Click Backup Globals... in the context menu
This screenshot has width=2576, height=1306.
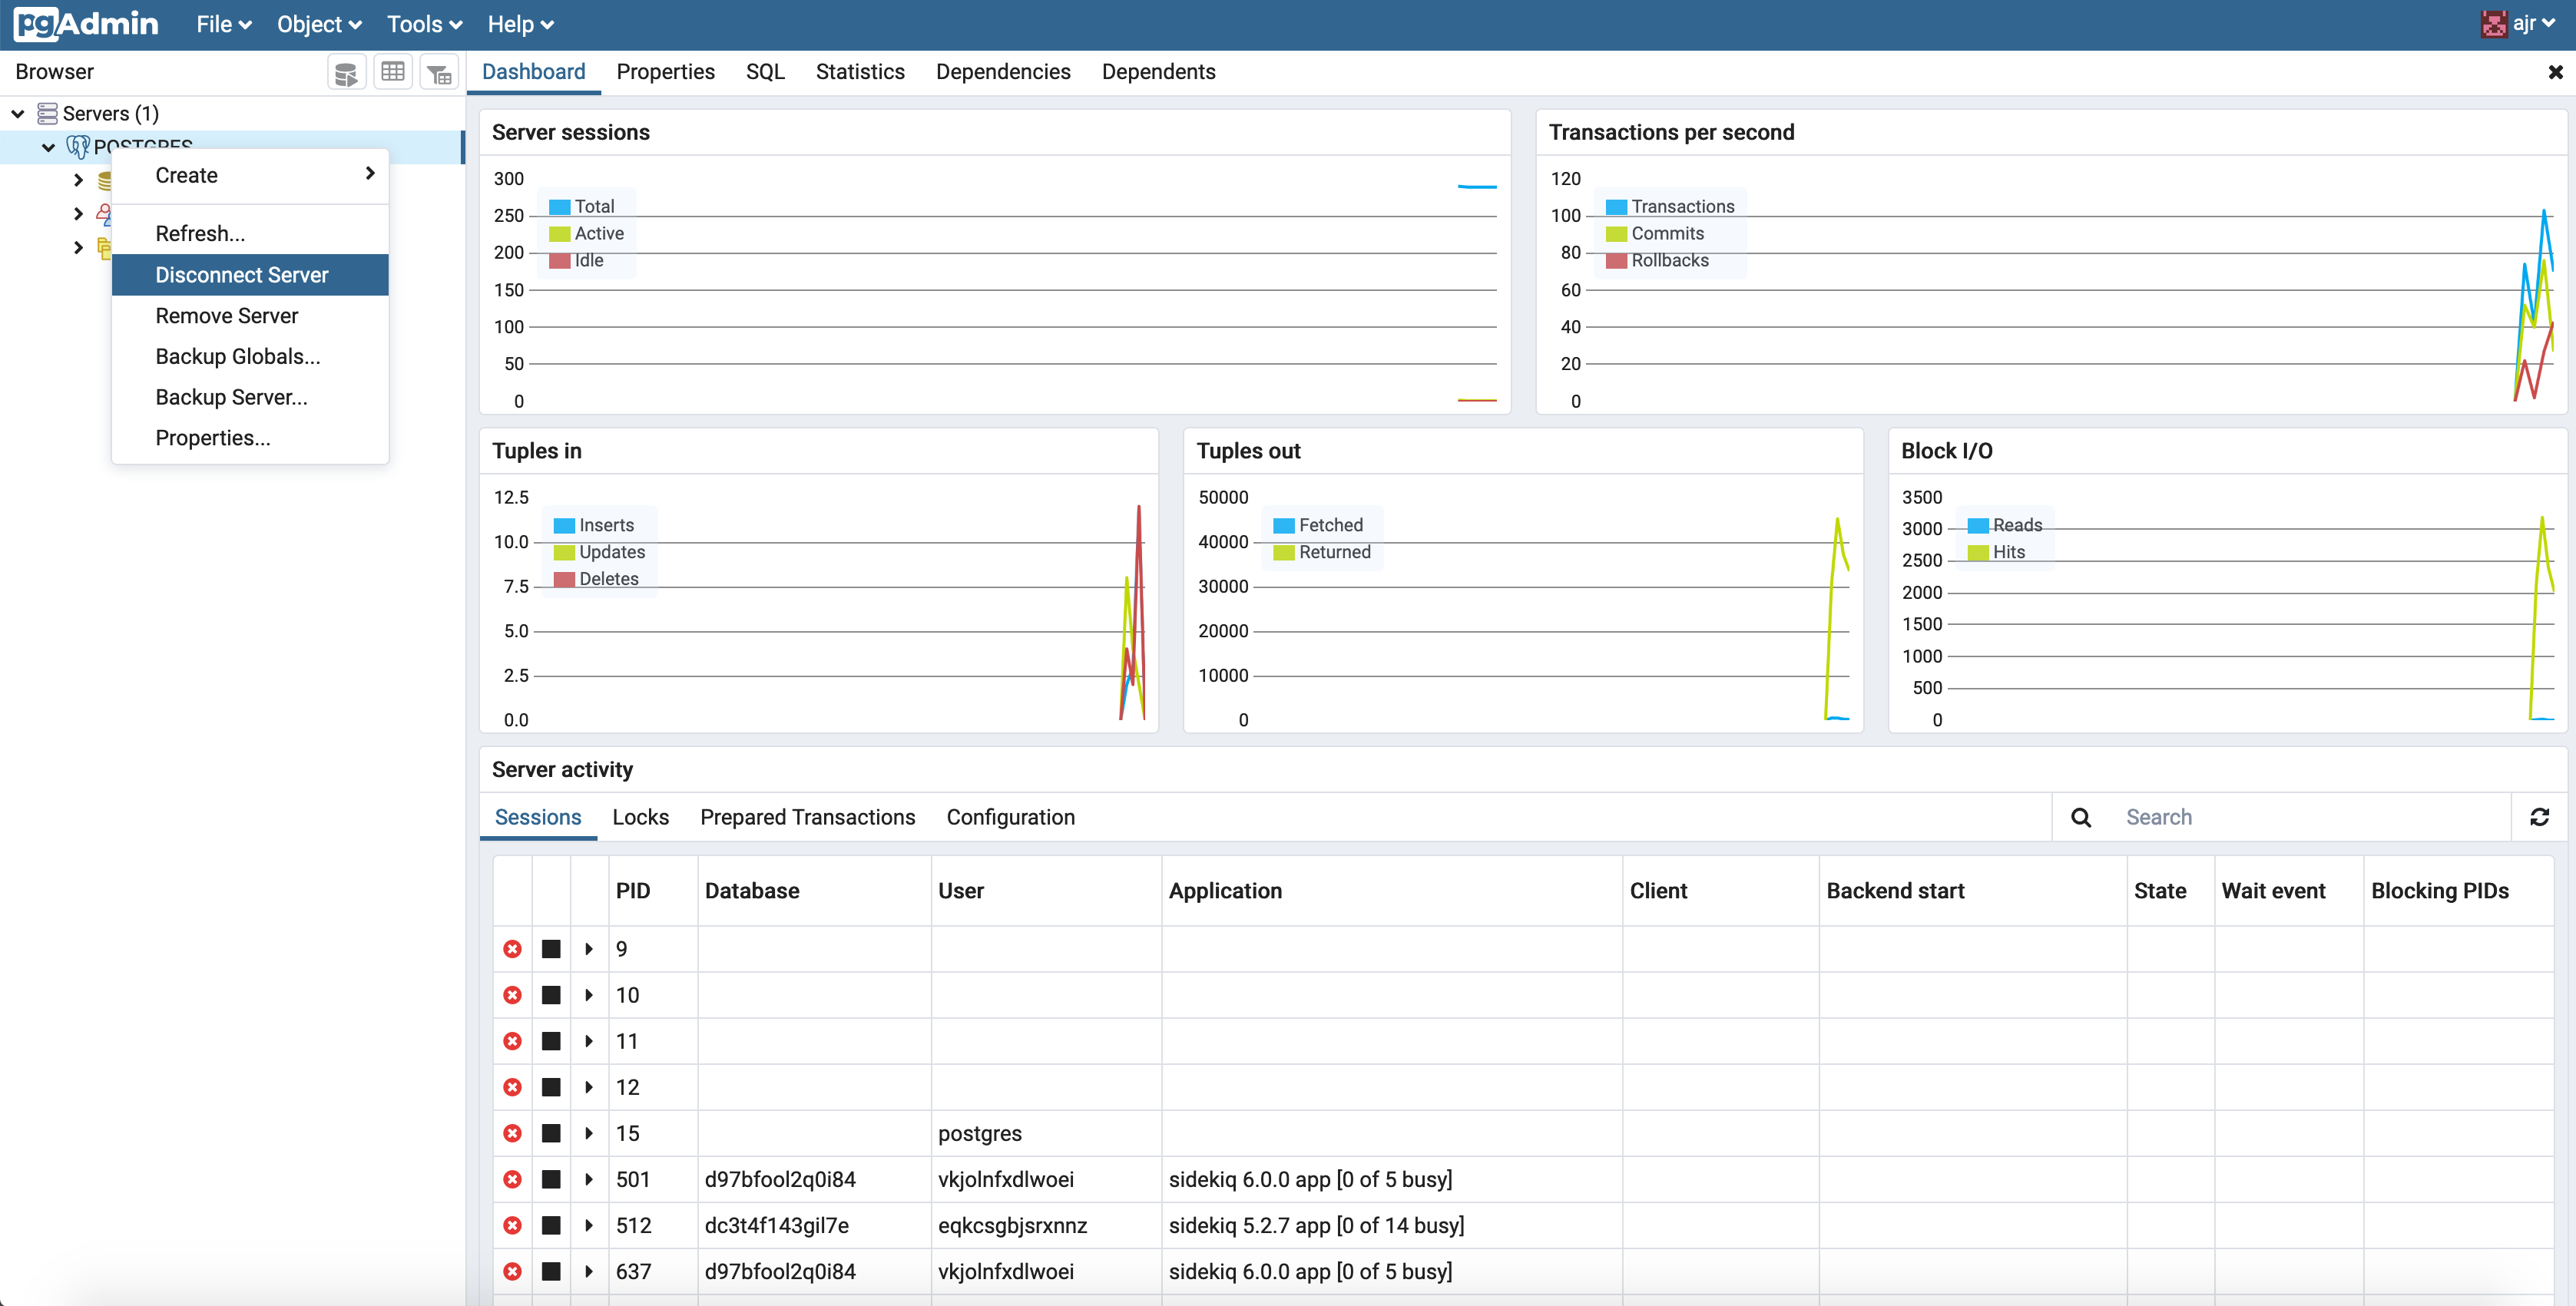(237, 356)
